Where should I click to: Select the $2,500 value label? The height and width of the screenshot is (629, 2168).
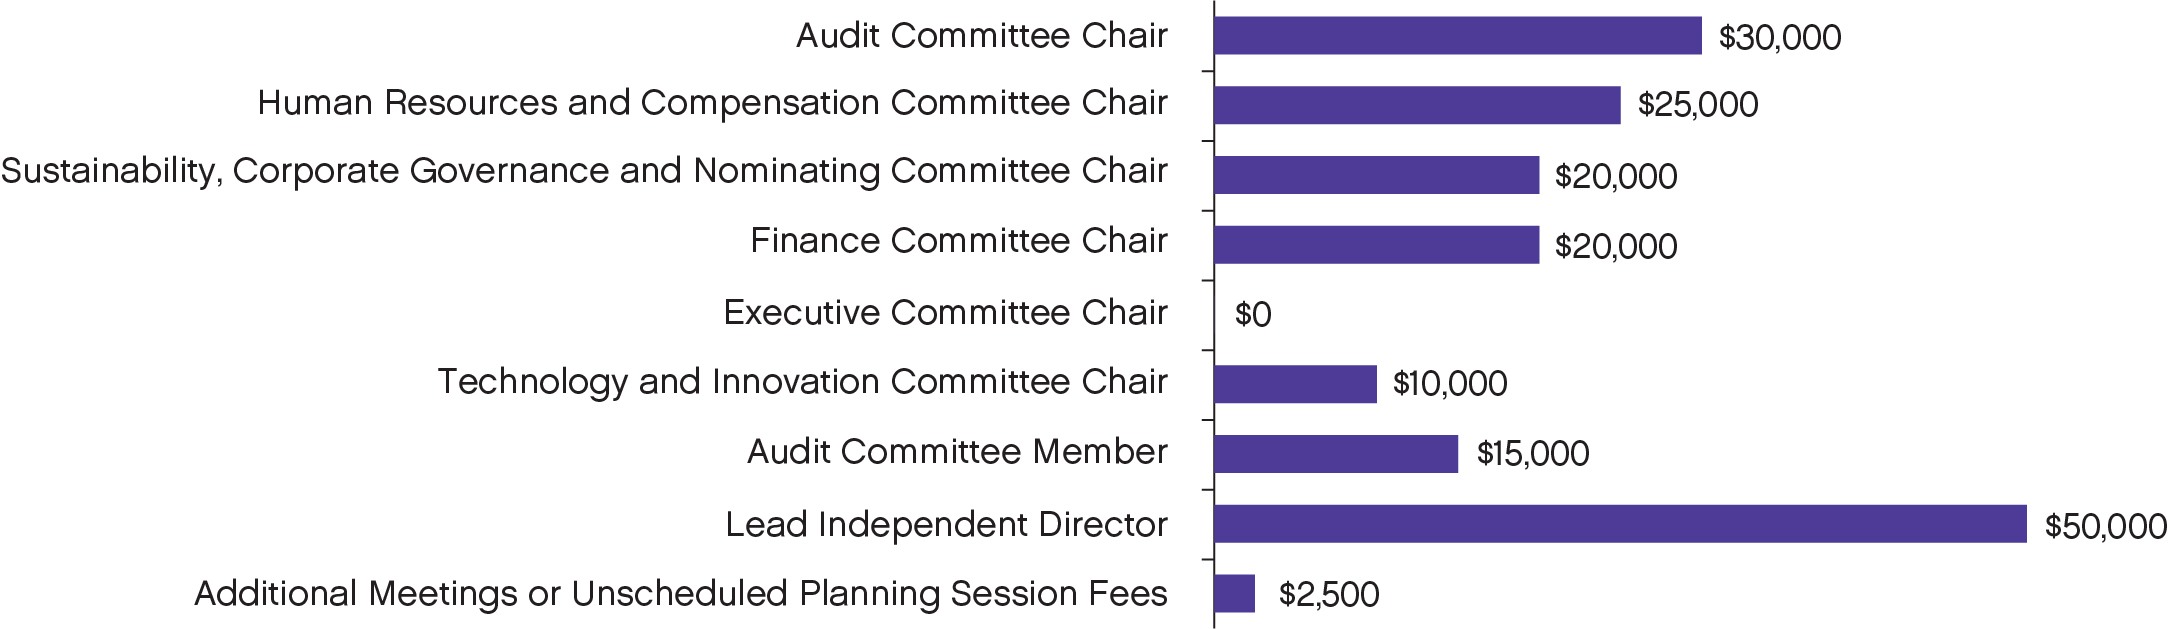[1329, 595]
